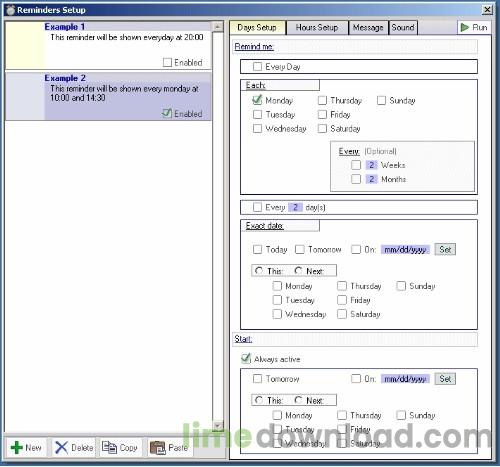Viewport: 500px width, 467px height.
Task: Uncheck Monday under Each
Action: [x=257, y=100]
